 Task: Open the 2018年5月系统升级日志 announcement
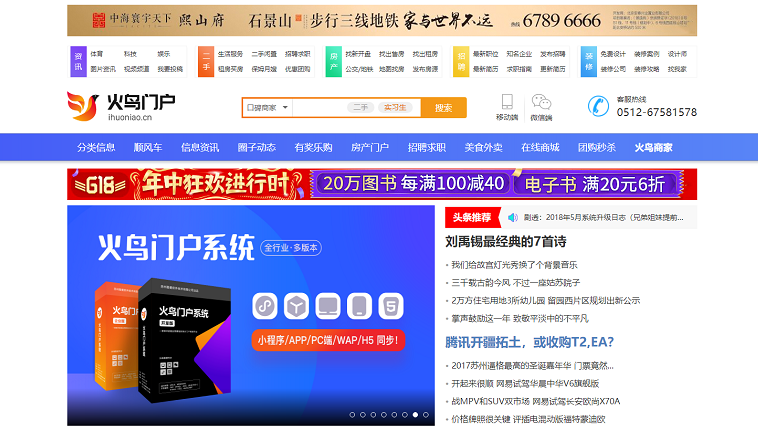coord(604,218)
